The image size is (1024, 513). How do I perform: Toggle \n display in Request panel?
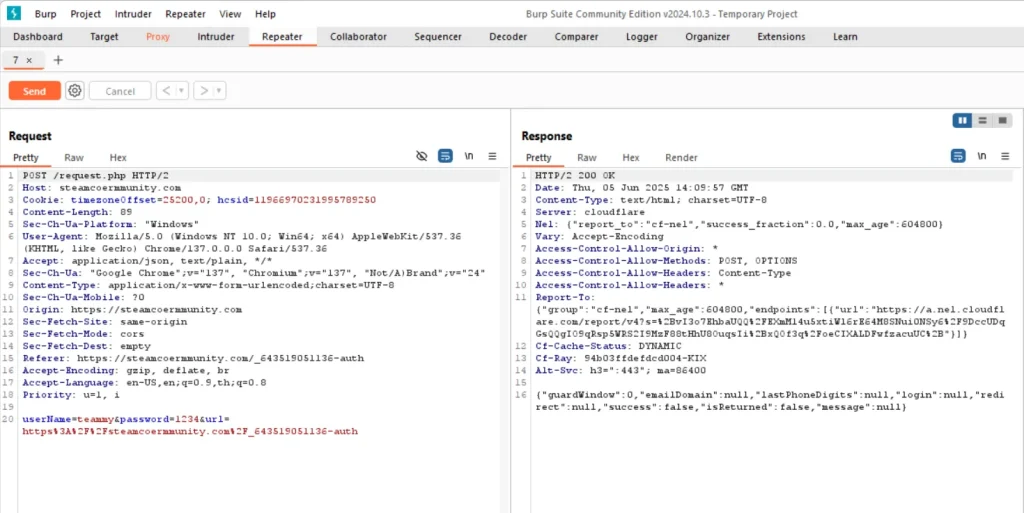(469, 156)
